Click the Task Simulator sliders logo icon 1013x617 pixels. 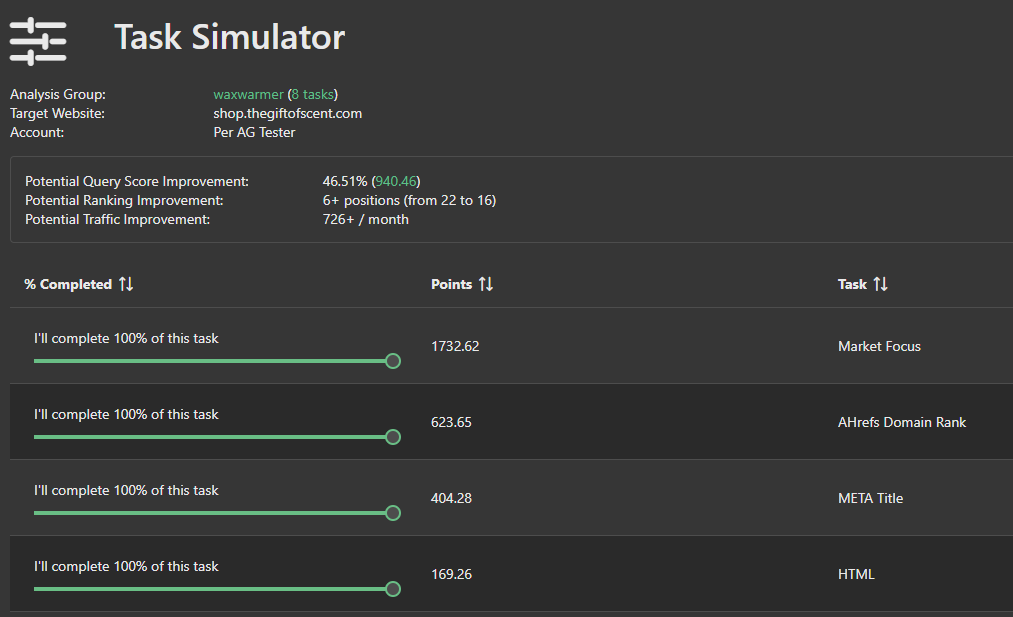37,40
